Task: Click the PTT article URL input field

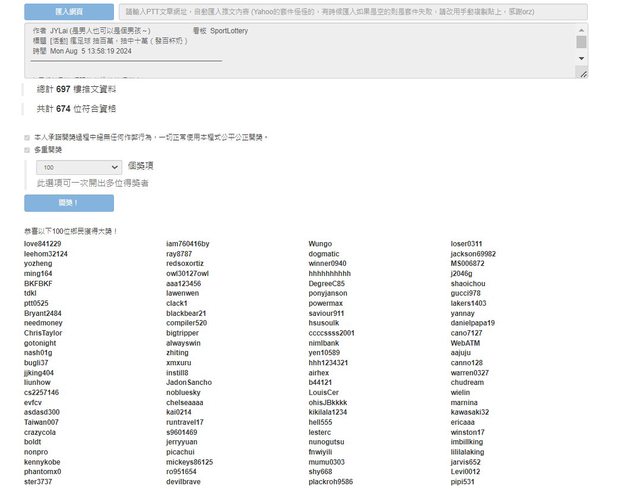Action: 352,12
